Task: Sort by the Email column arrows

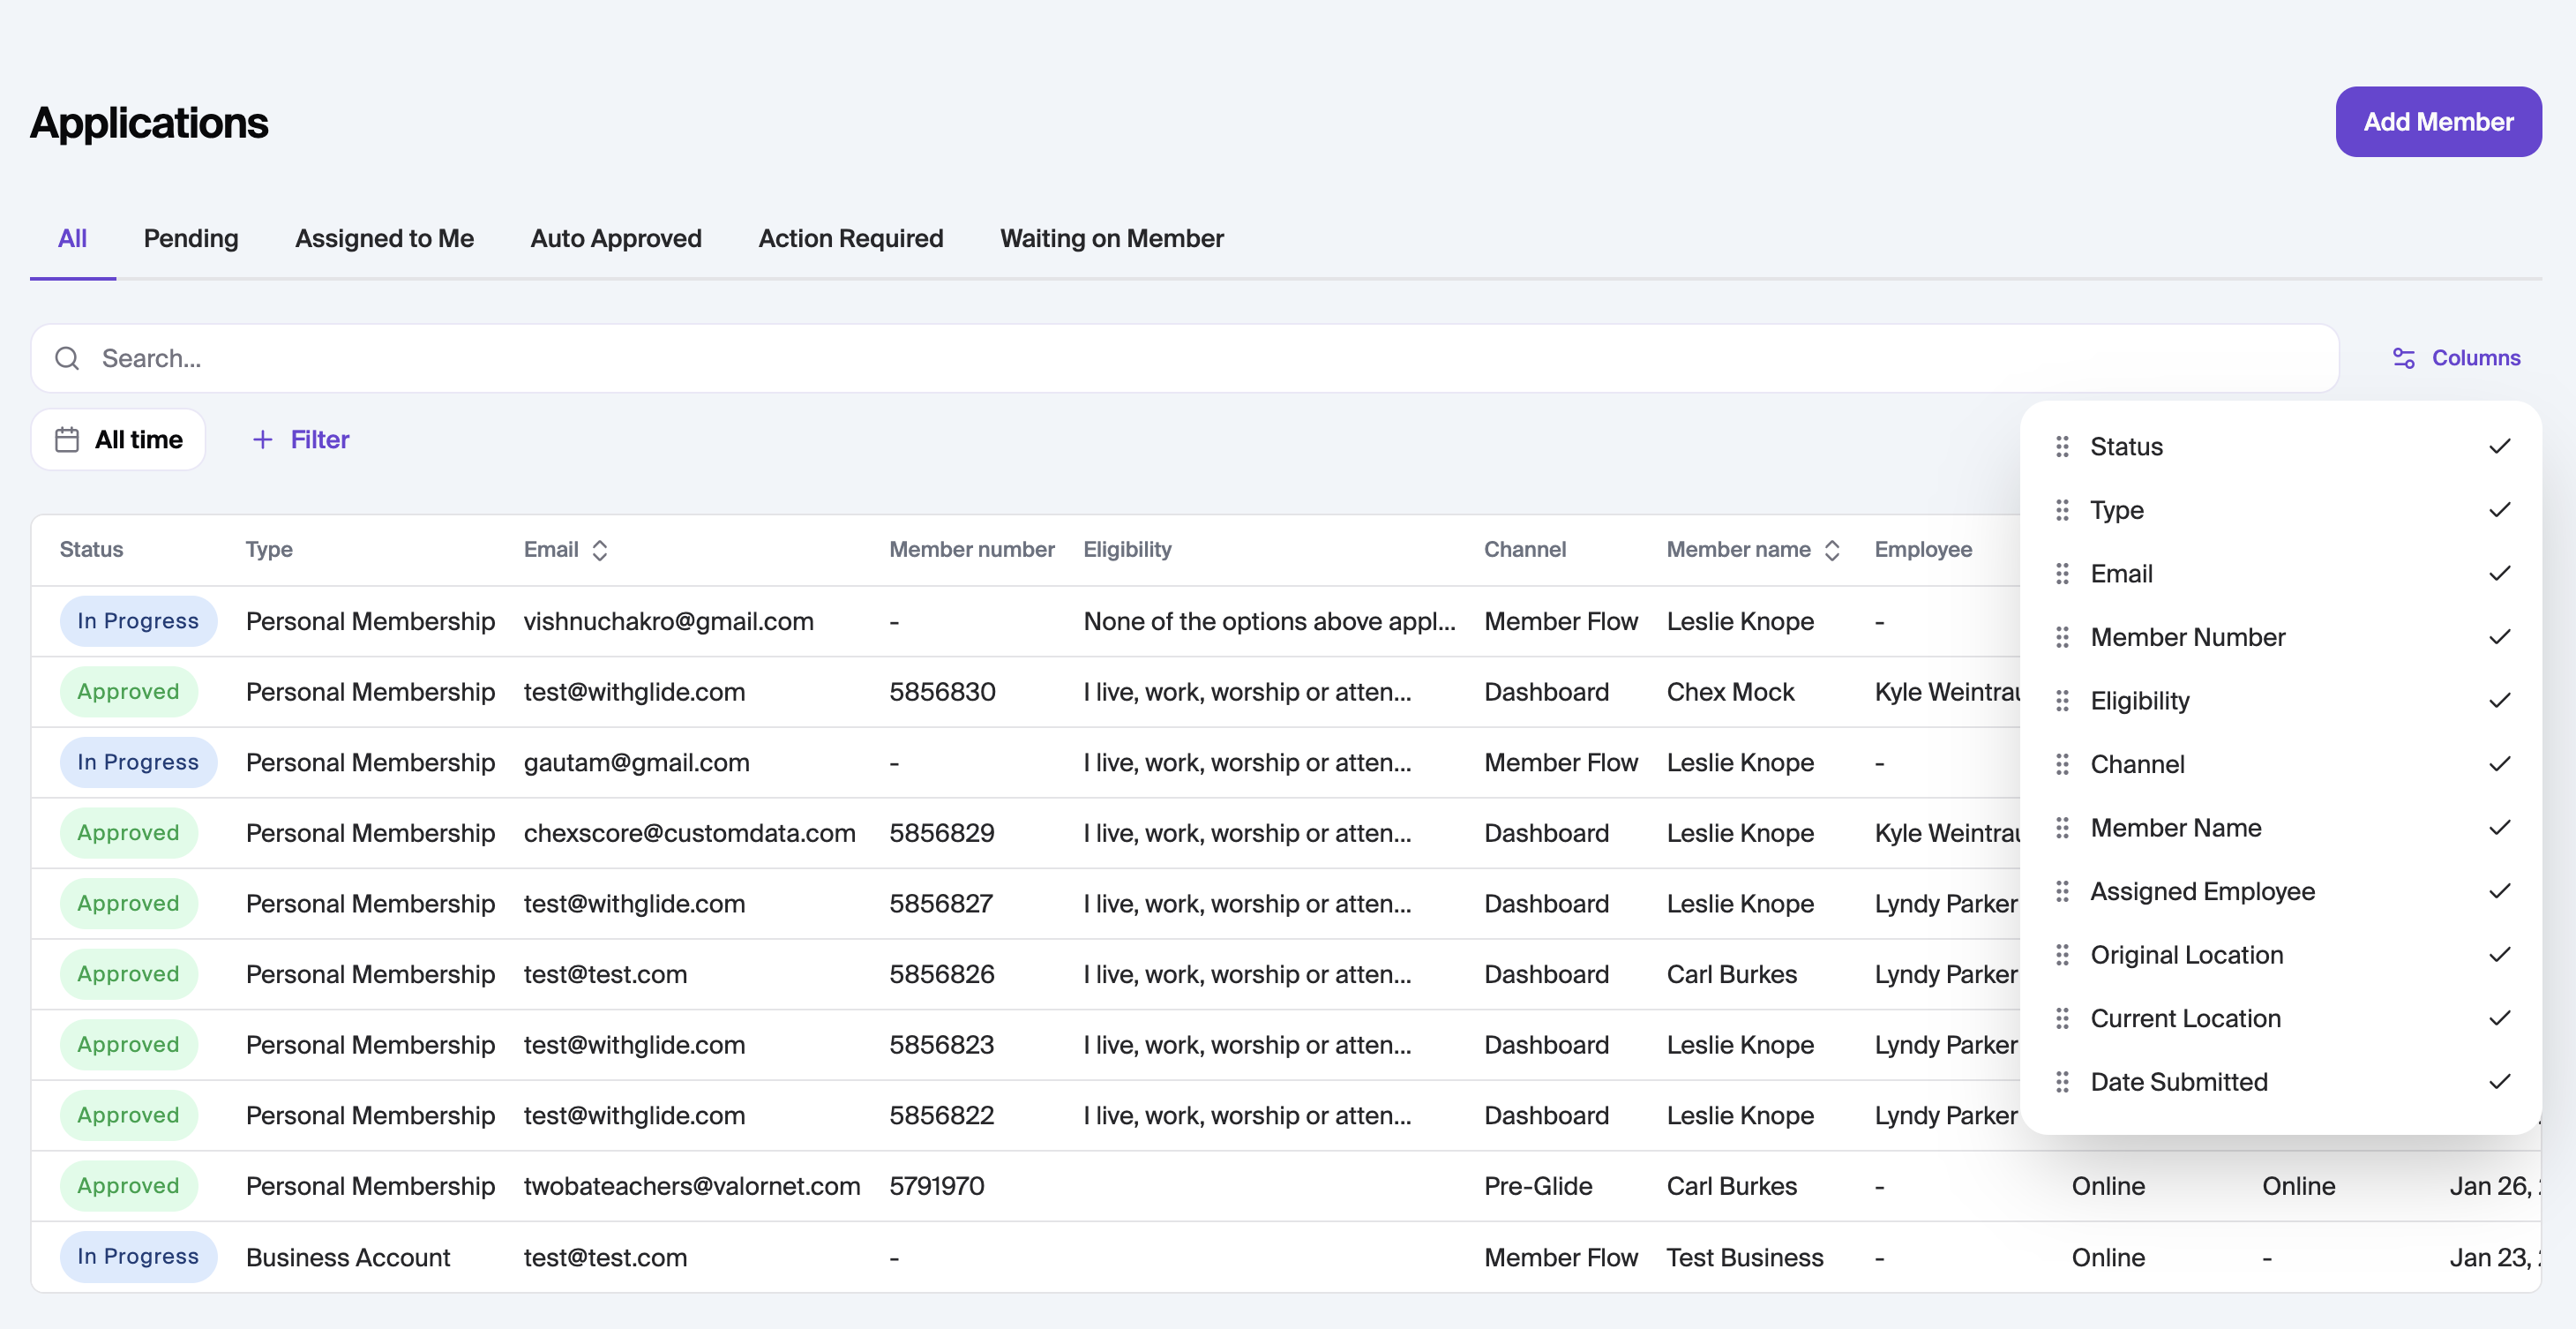Action: 600,550
